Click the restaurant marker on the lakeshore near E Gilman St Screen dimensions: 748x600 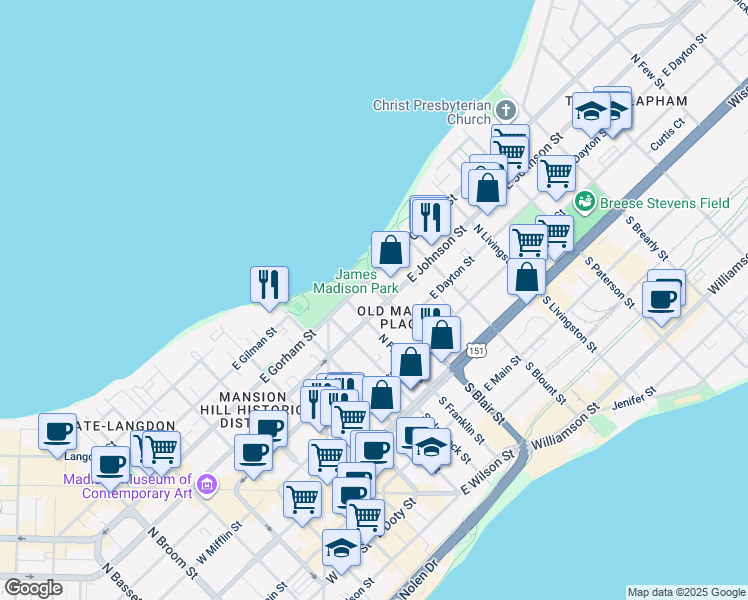click(269, 285)
